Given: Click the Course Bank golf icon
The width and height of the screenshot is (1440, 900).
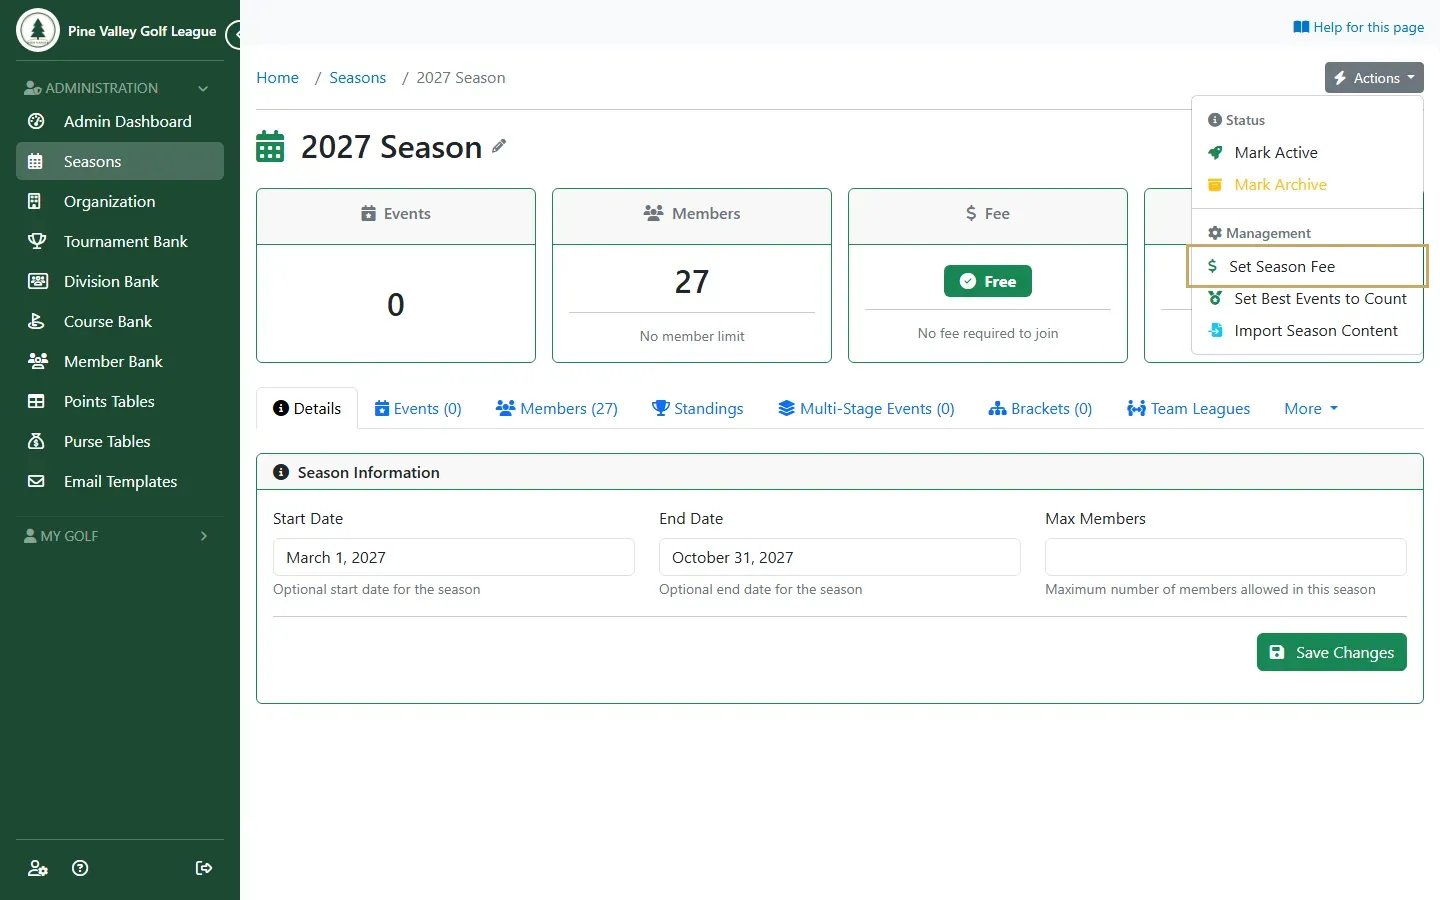Looking at the screenshot, I should [36, 321].
